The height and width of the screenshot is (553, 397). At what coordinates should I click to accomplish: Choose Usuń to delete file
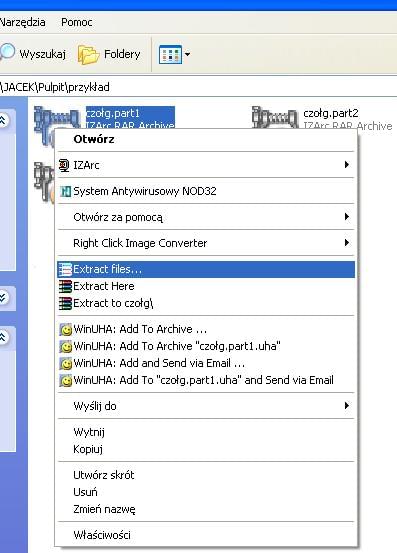(206, 492)
